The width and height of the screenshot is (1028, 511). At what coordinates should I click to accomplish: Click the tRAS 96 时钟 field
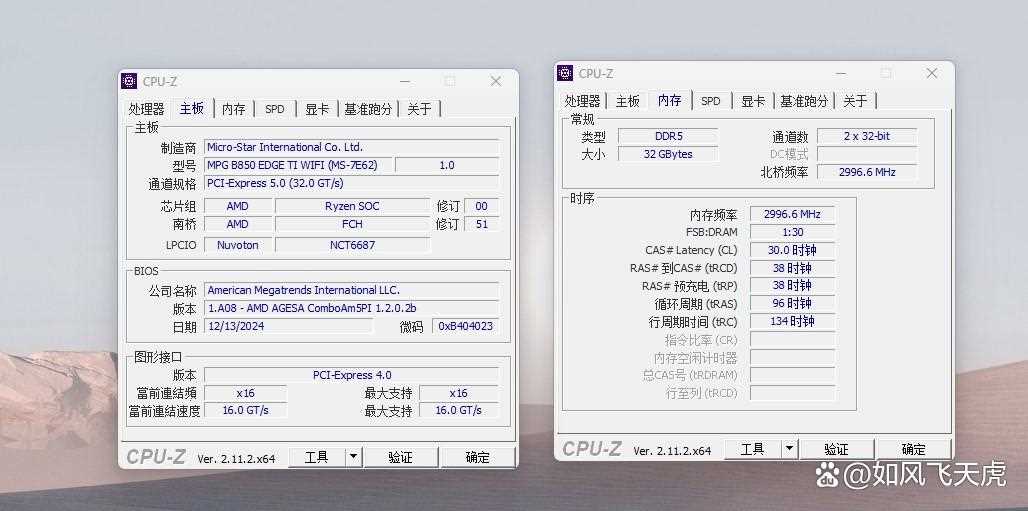point(793,304)
